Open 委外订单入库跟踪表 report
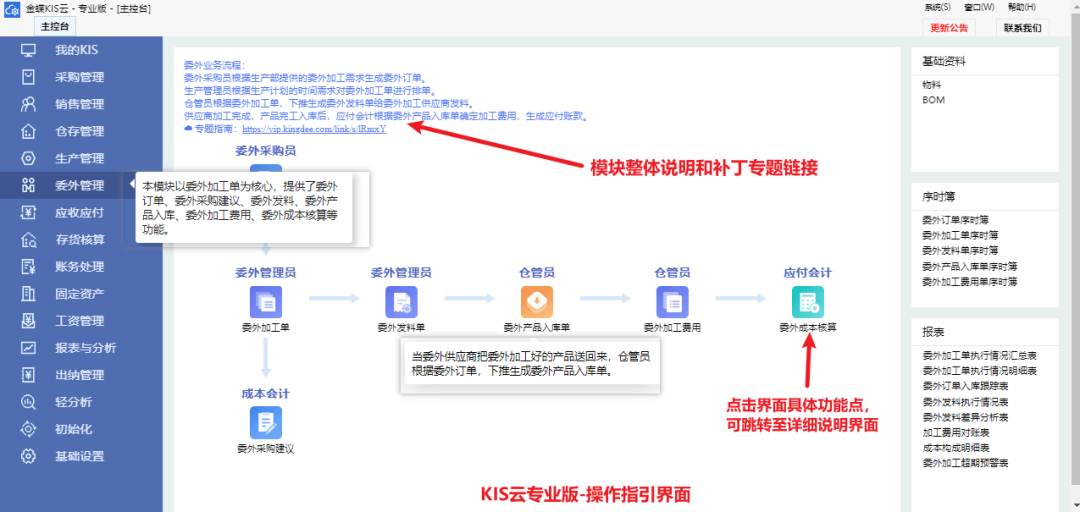 click(x=965, y=386)
